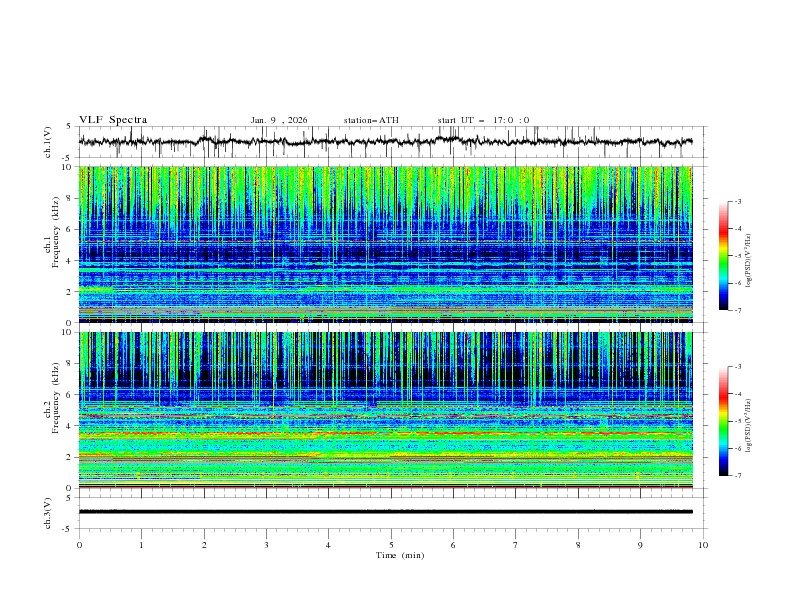Click the "4" tick on the Time axis

328,545
